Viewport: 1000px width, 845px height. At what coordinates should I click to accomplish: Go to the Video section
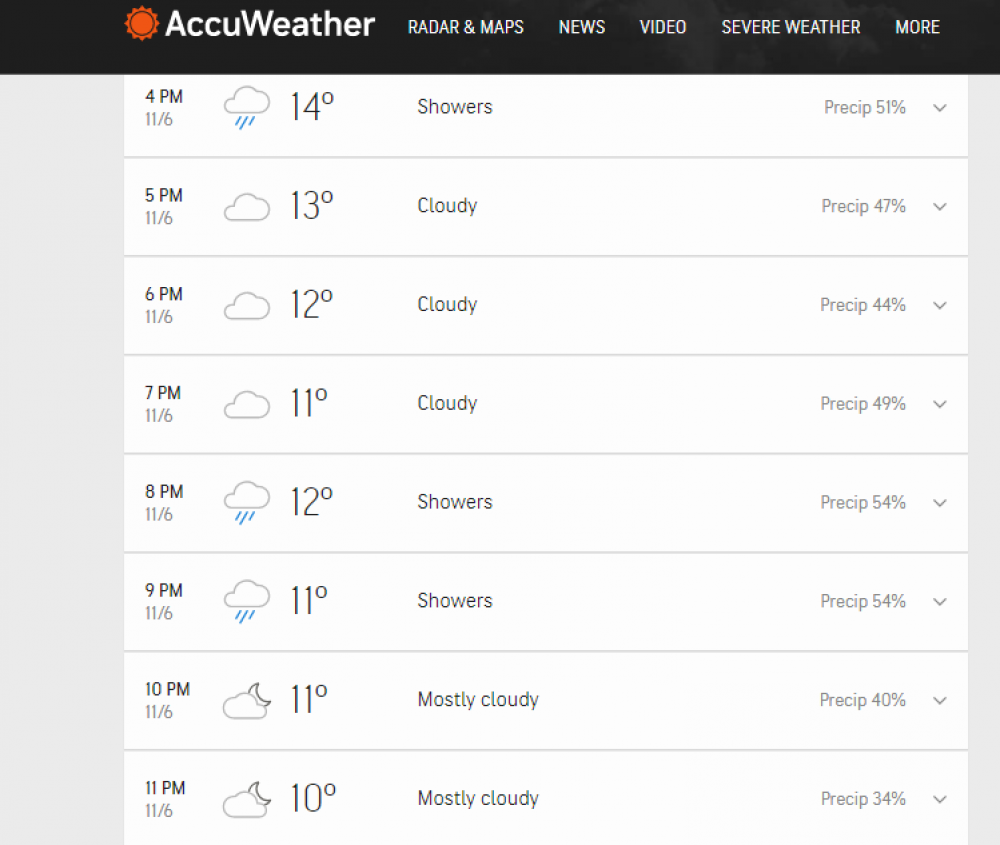663,27
